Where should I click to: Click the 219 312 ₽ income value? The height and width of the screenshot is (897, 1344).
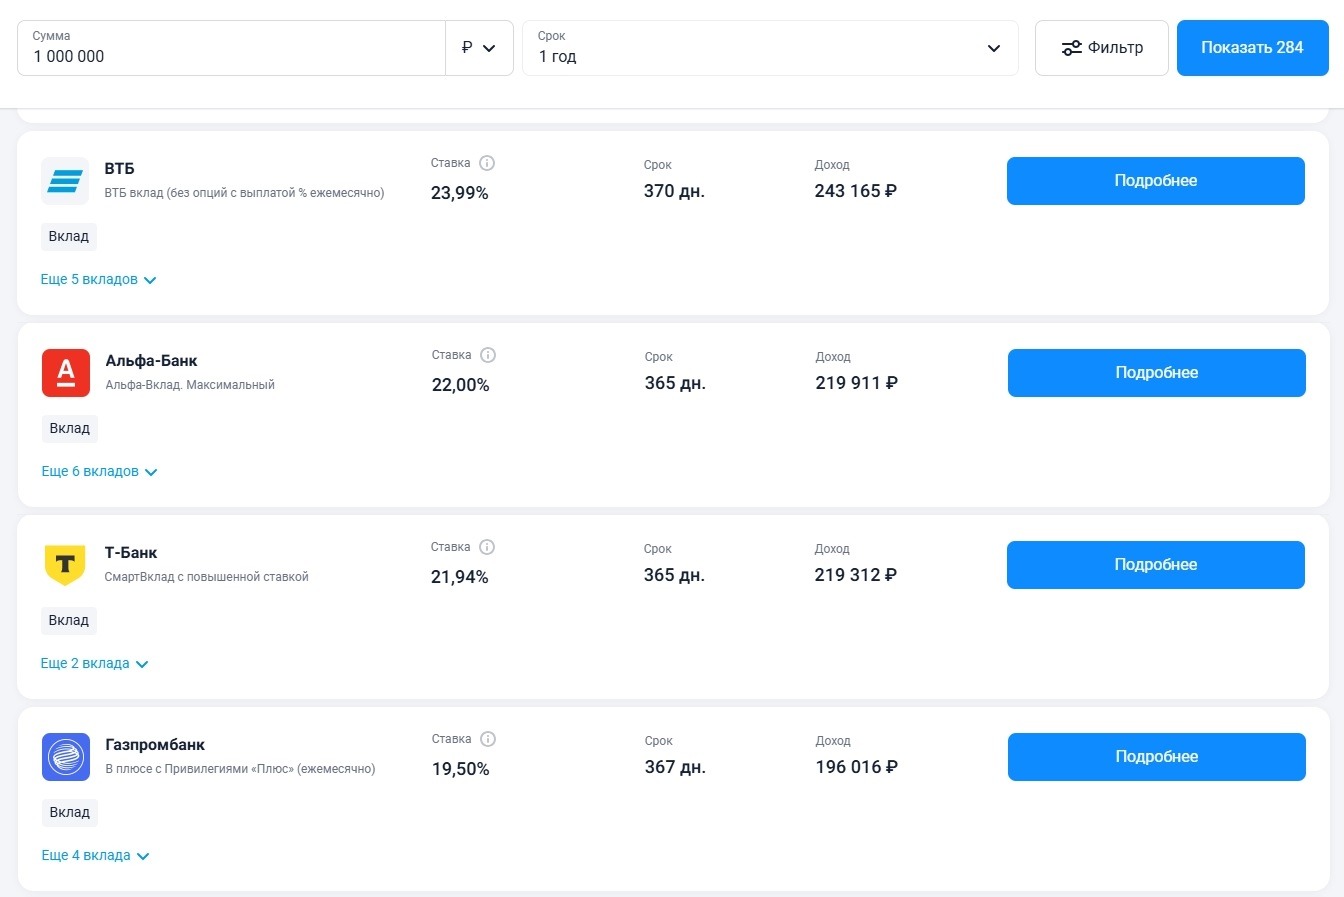[856, 575]
